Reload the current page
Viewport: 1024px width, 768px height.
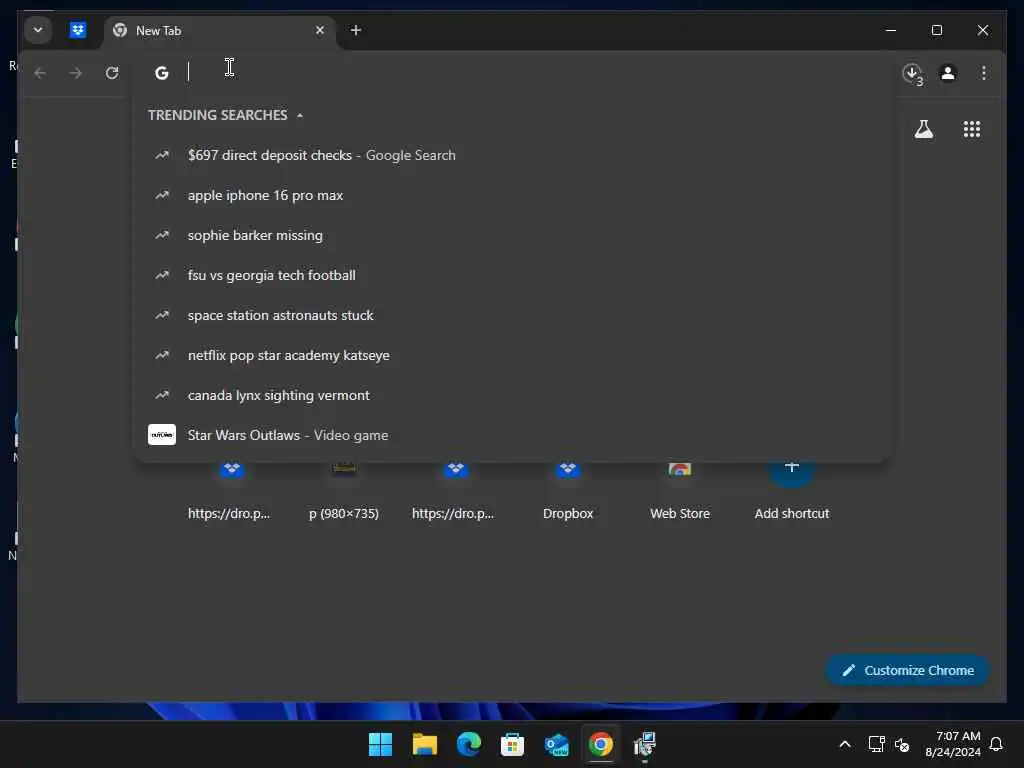112,73
